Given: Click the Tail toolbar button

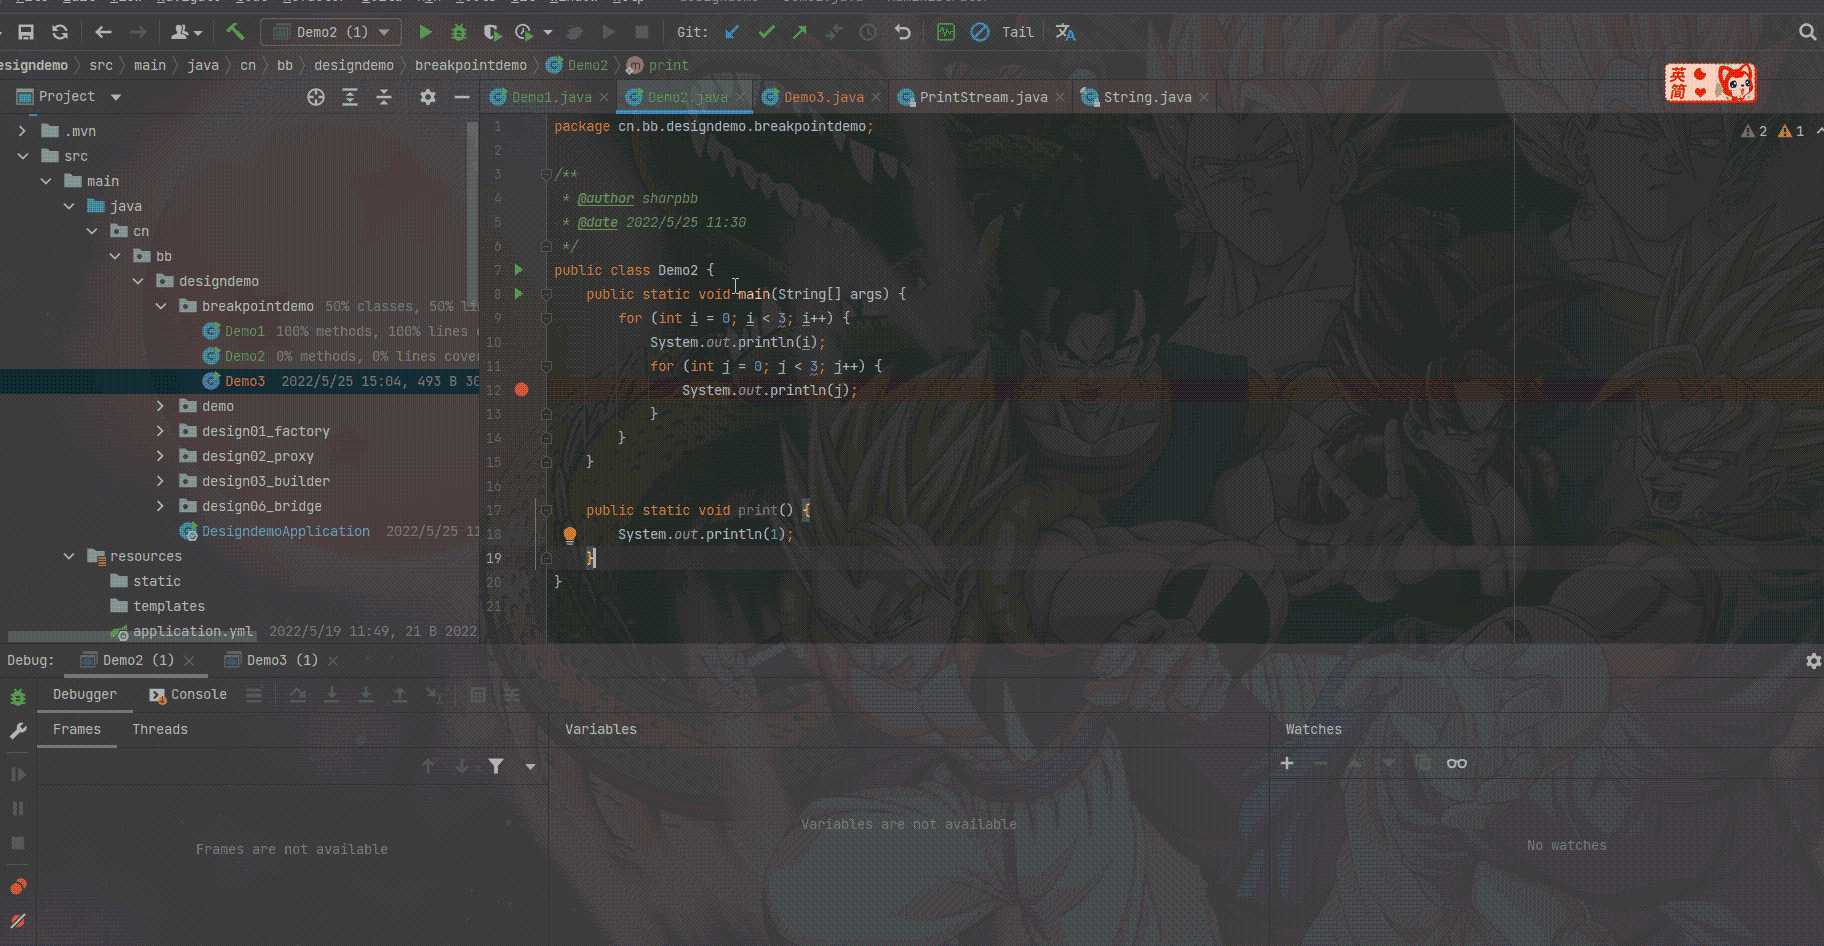Looking at the screenshot, I should tap(1018, 32).
